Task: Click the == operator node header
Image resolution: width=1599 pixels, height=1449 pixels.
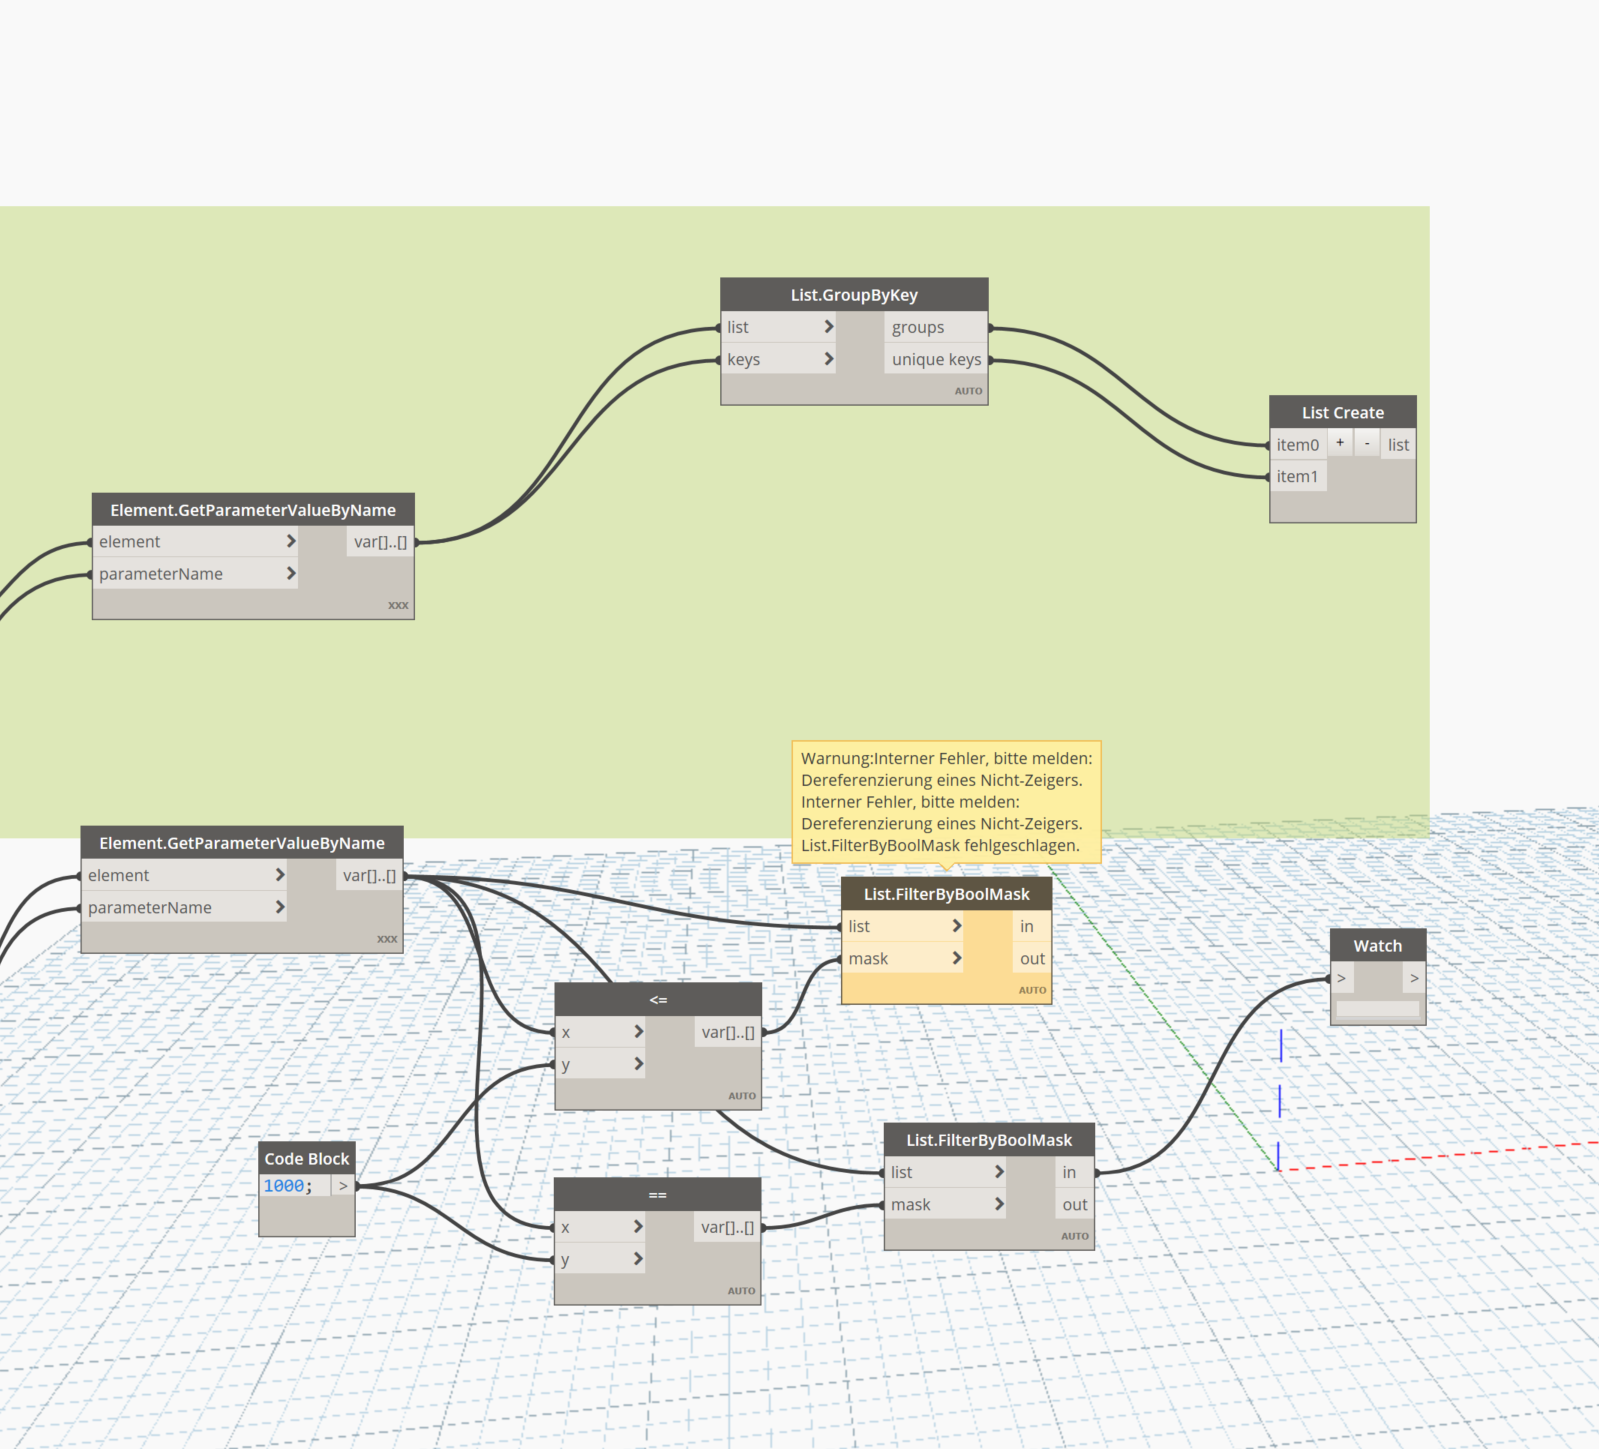Action: click(657, 1195)
